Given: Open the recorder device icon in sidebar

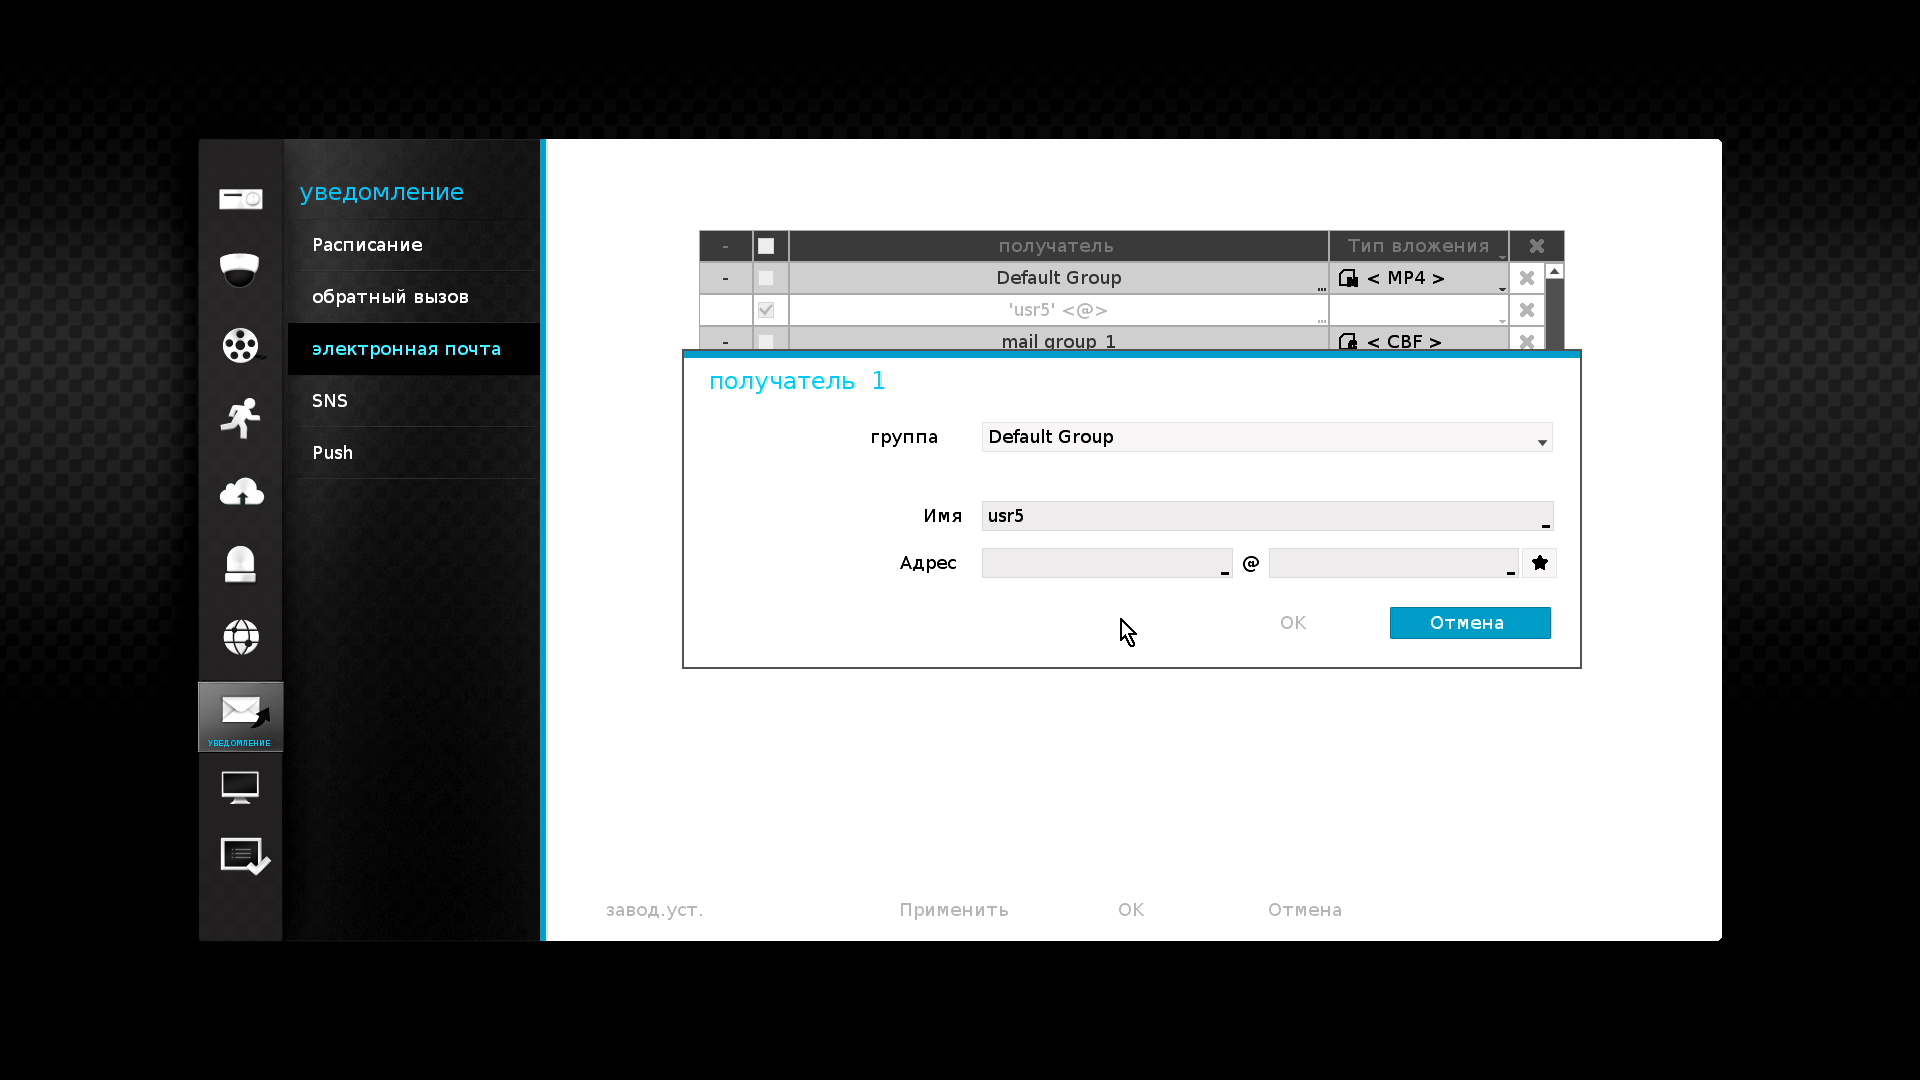Looking at the screenshot, I should click(240, 199).
